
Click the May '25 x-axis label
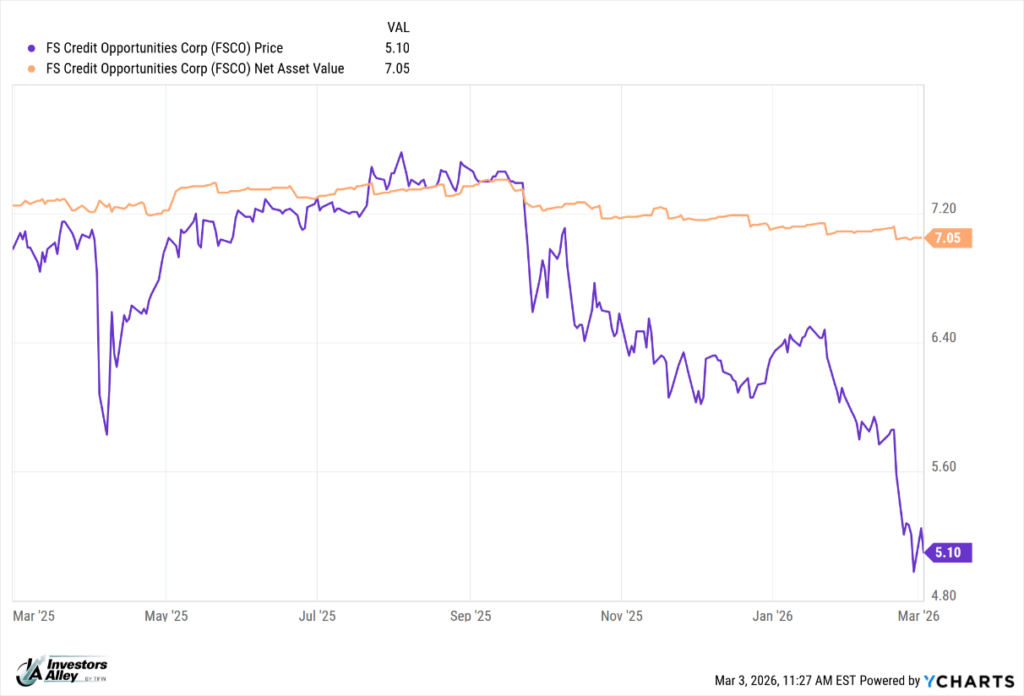click(x=167, y=616)
